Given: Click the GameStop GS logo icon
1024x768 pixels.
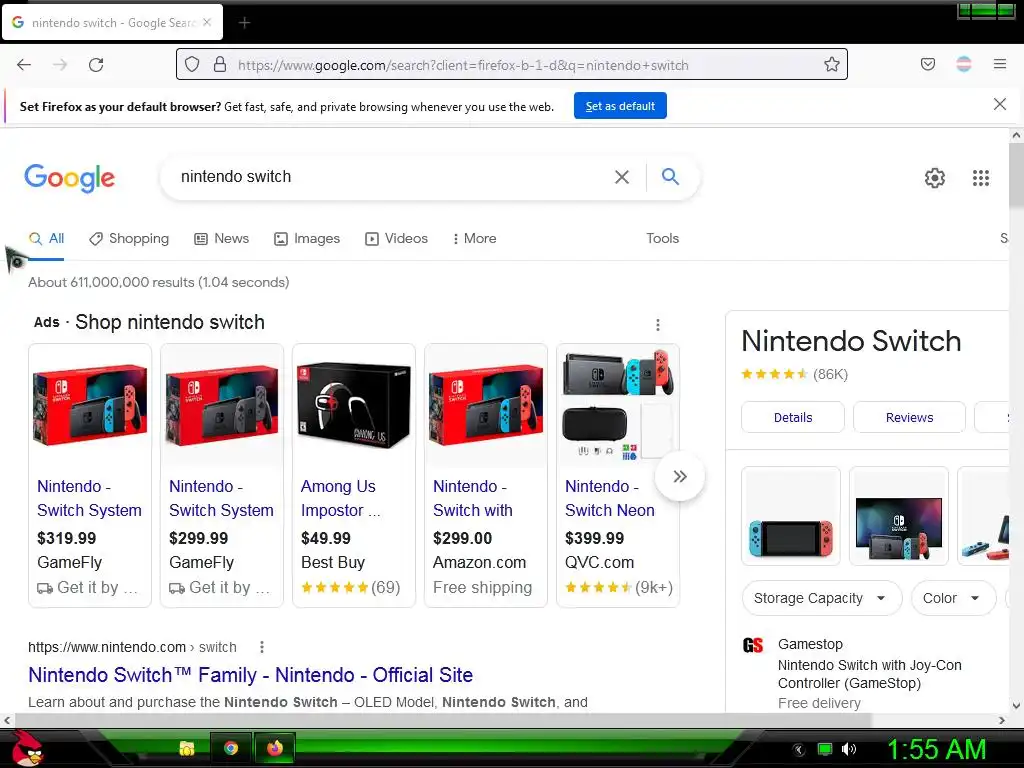Looking at the screenshot, I should point(753,645).
